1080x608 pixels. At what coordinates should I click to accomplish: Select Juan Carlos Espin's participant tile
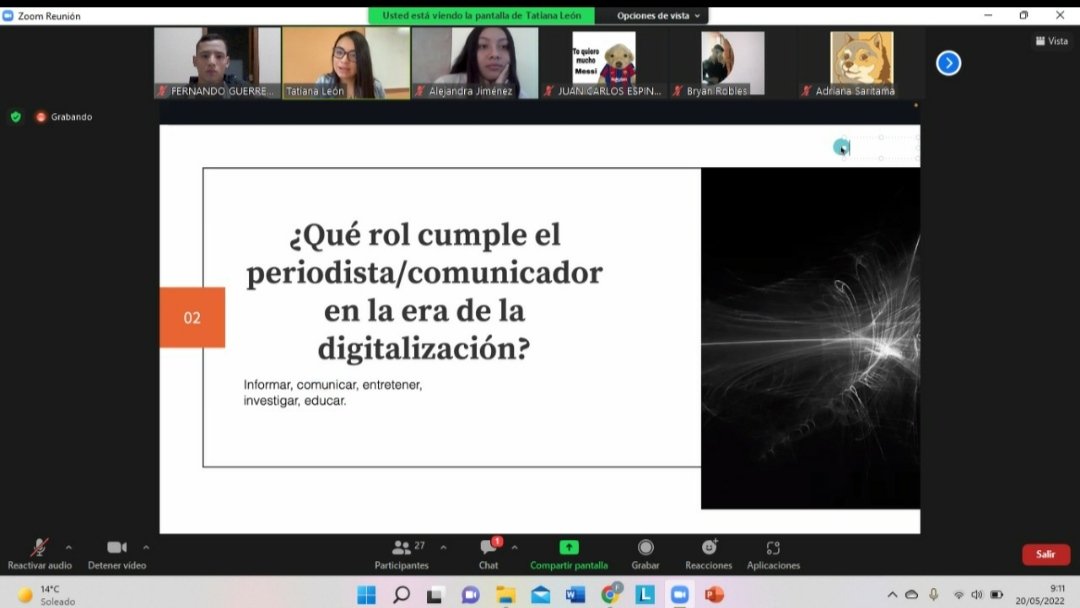click(603, 63)
